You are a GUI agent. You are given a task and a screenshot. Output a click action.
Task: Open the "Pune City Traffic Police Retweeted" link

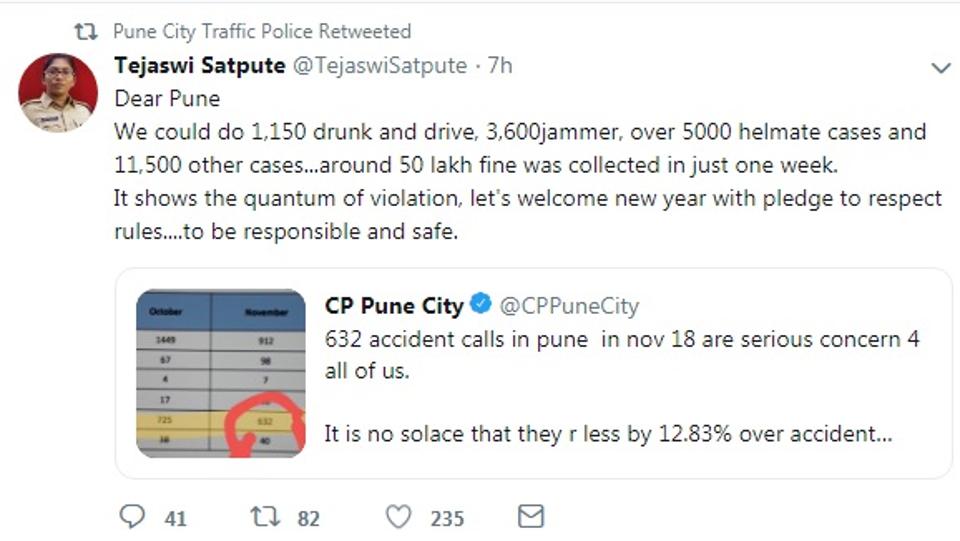(262, 32)
